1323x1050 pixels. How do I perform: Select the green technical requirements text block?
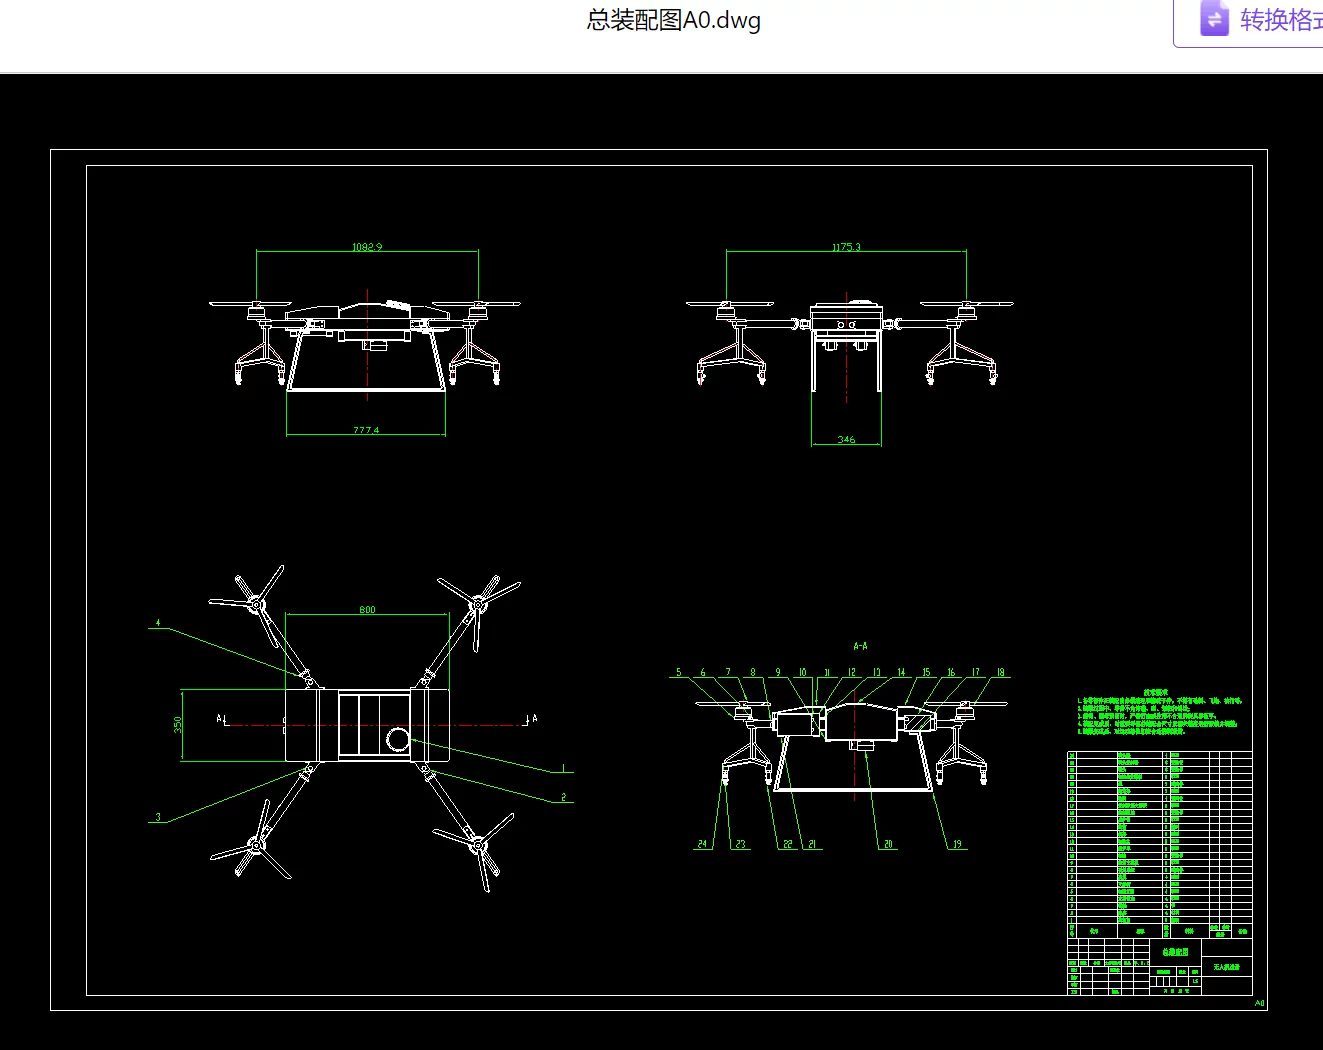[1159, 711]
